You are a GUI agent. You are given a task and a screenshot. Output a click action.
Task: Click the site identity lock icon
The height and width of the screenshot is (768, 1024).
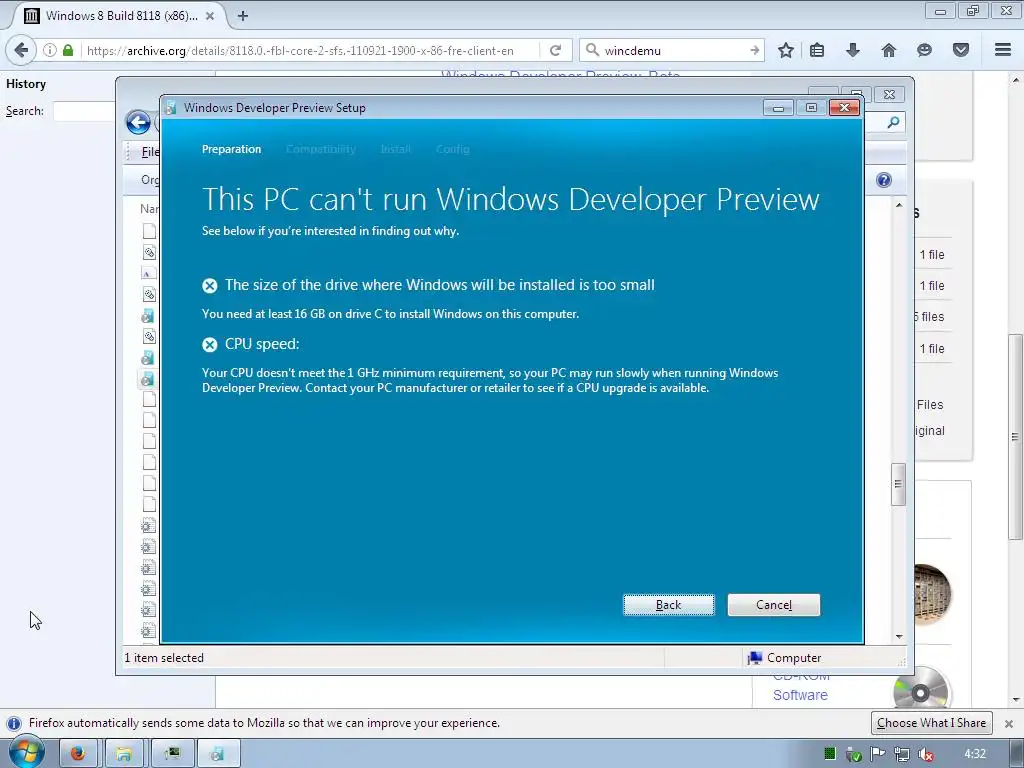coord(67,50)
